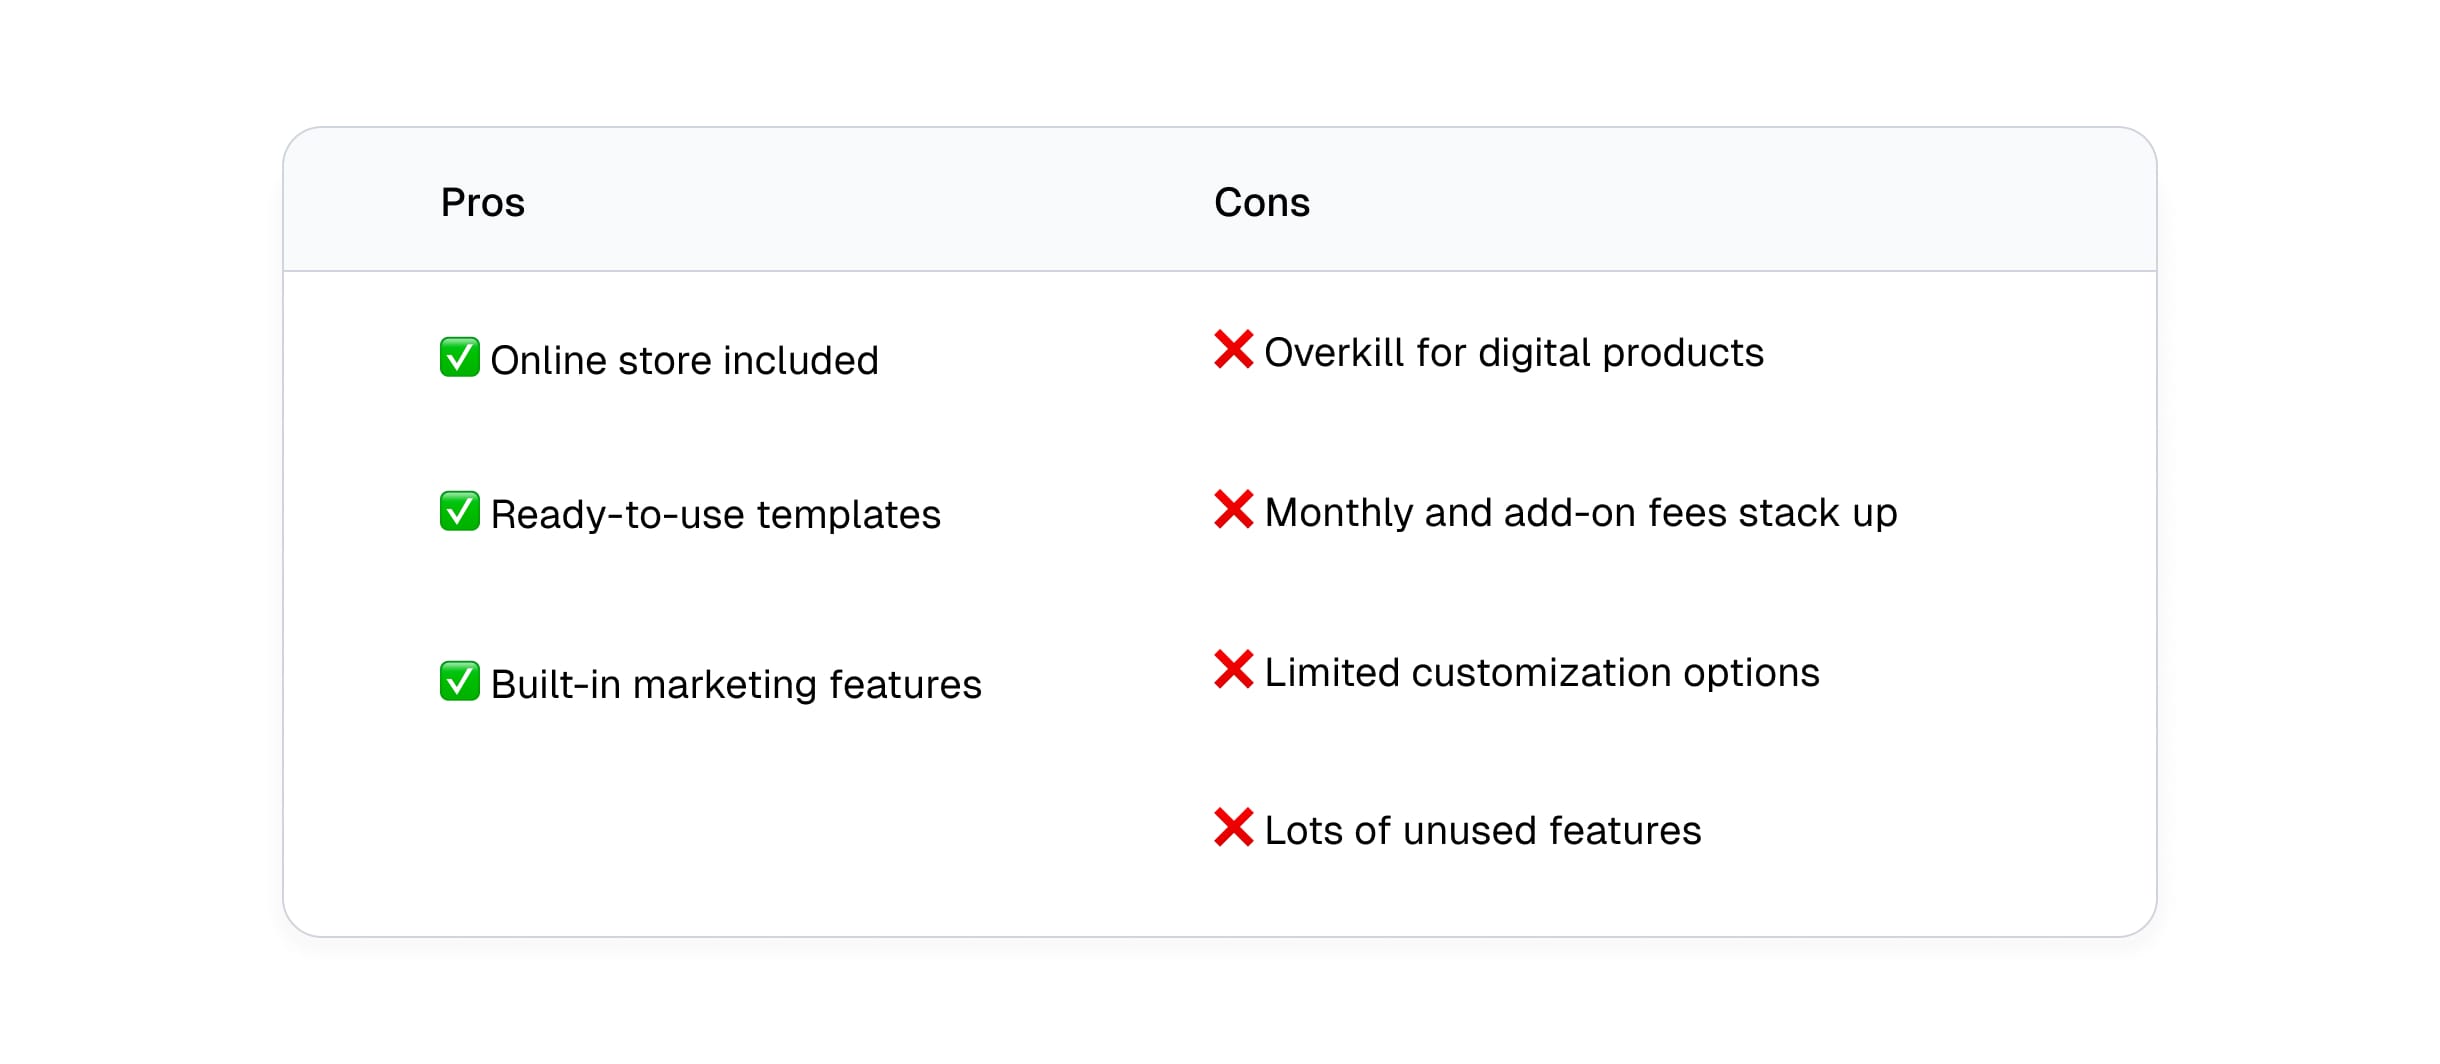Click the bottom border of the table card
Viewport: 2440px width, 1064px height.
[x=1220, y=937]
